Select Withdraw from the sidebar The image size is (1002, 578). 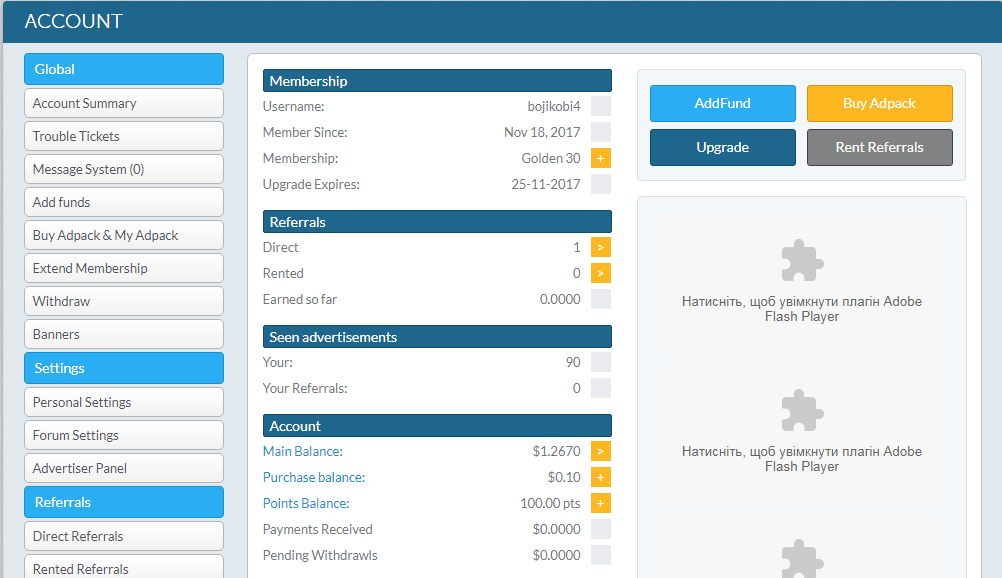124,301
